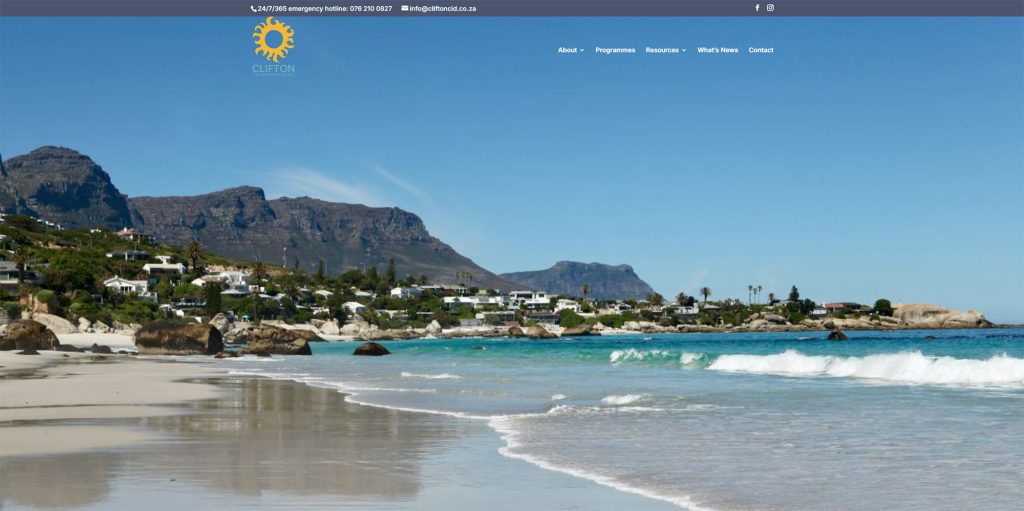
Task: Go to the Programmes page
Action: 615,50
